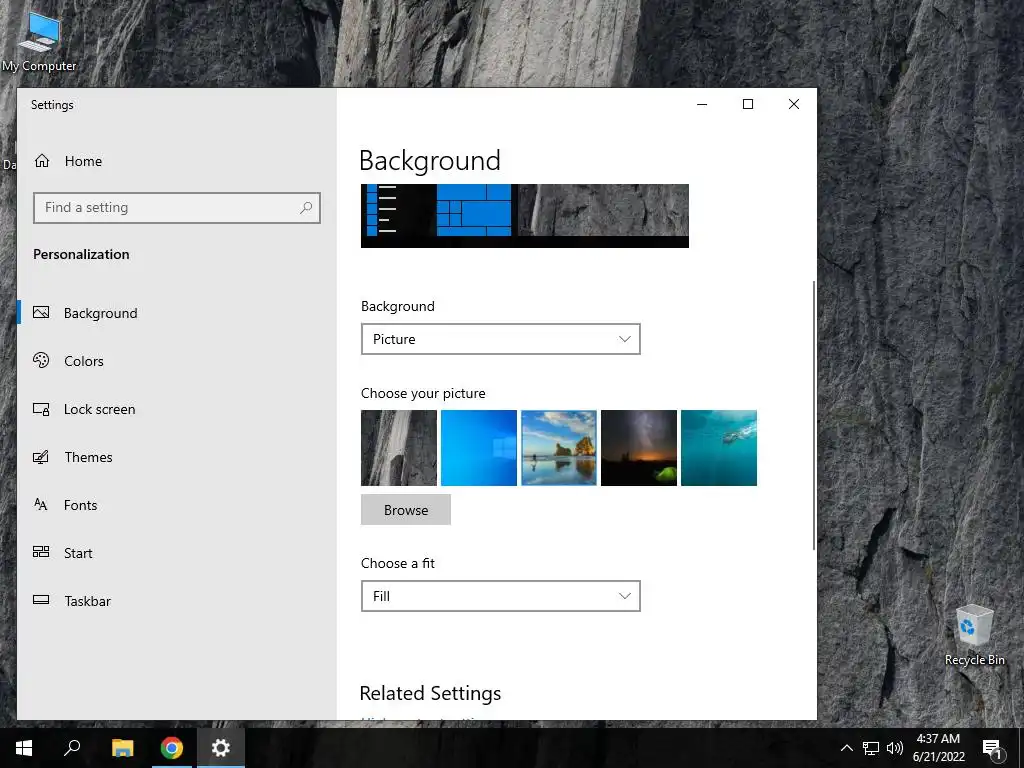The width and height of the screenshot is (1024, 768).
Task: Minimize the Settings window
Action: click(x=702, y=104)
